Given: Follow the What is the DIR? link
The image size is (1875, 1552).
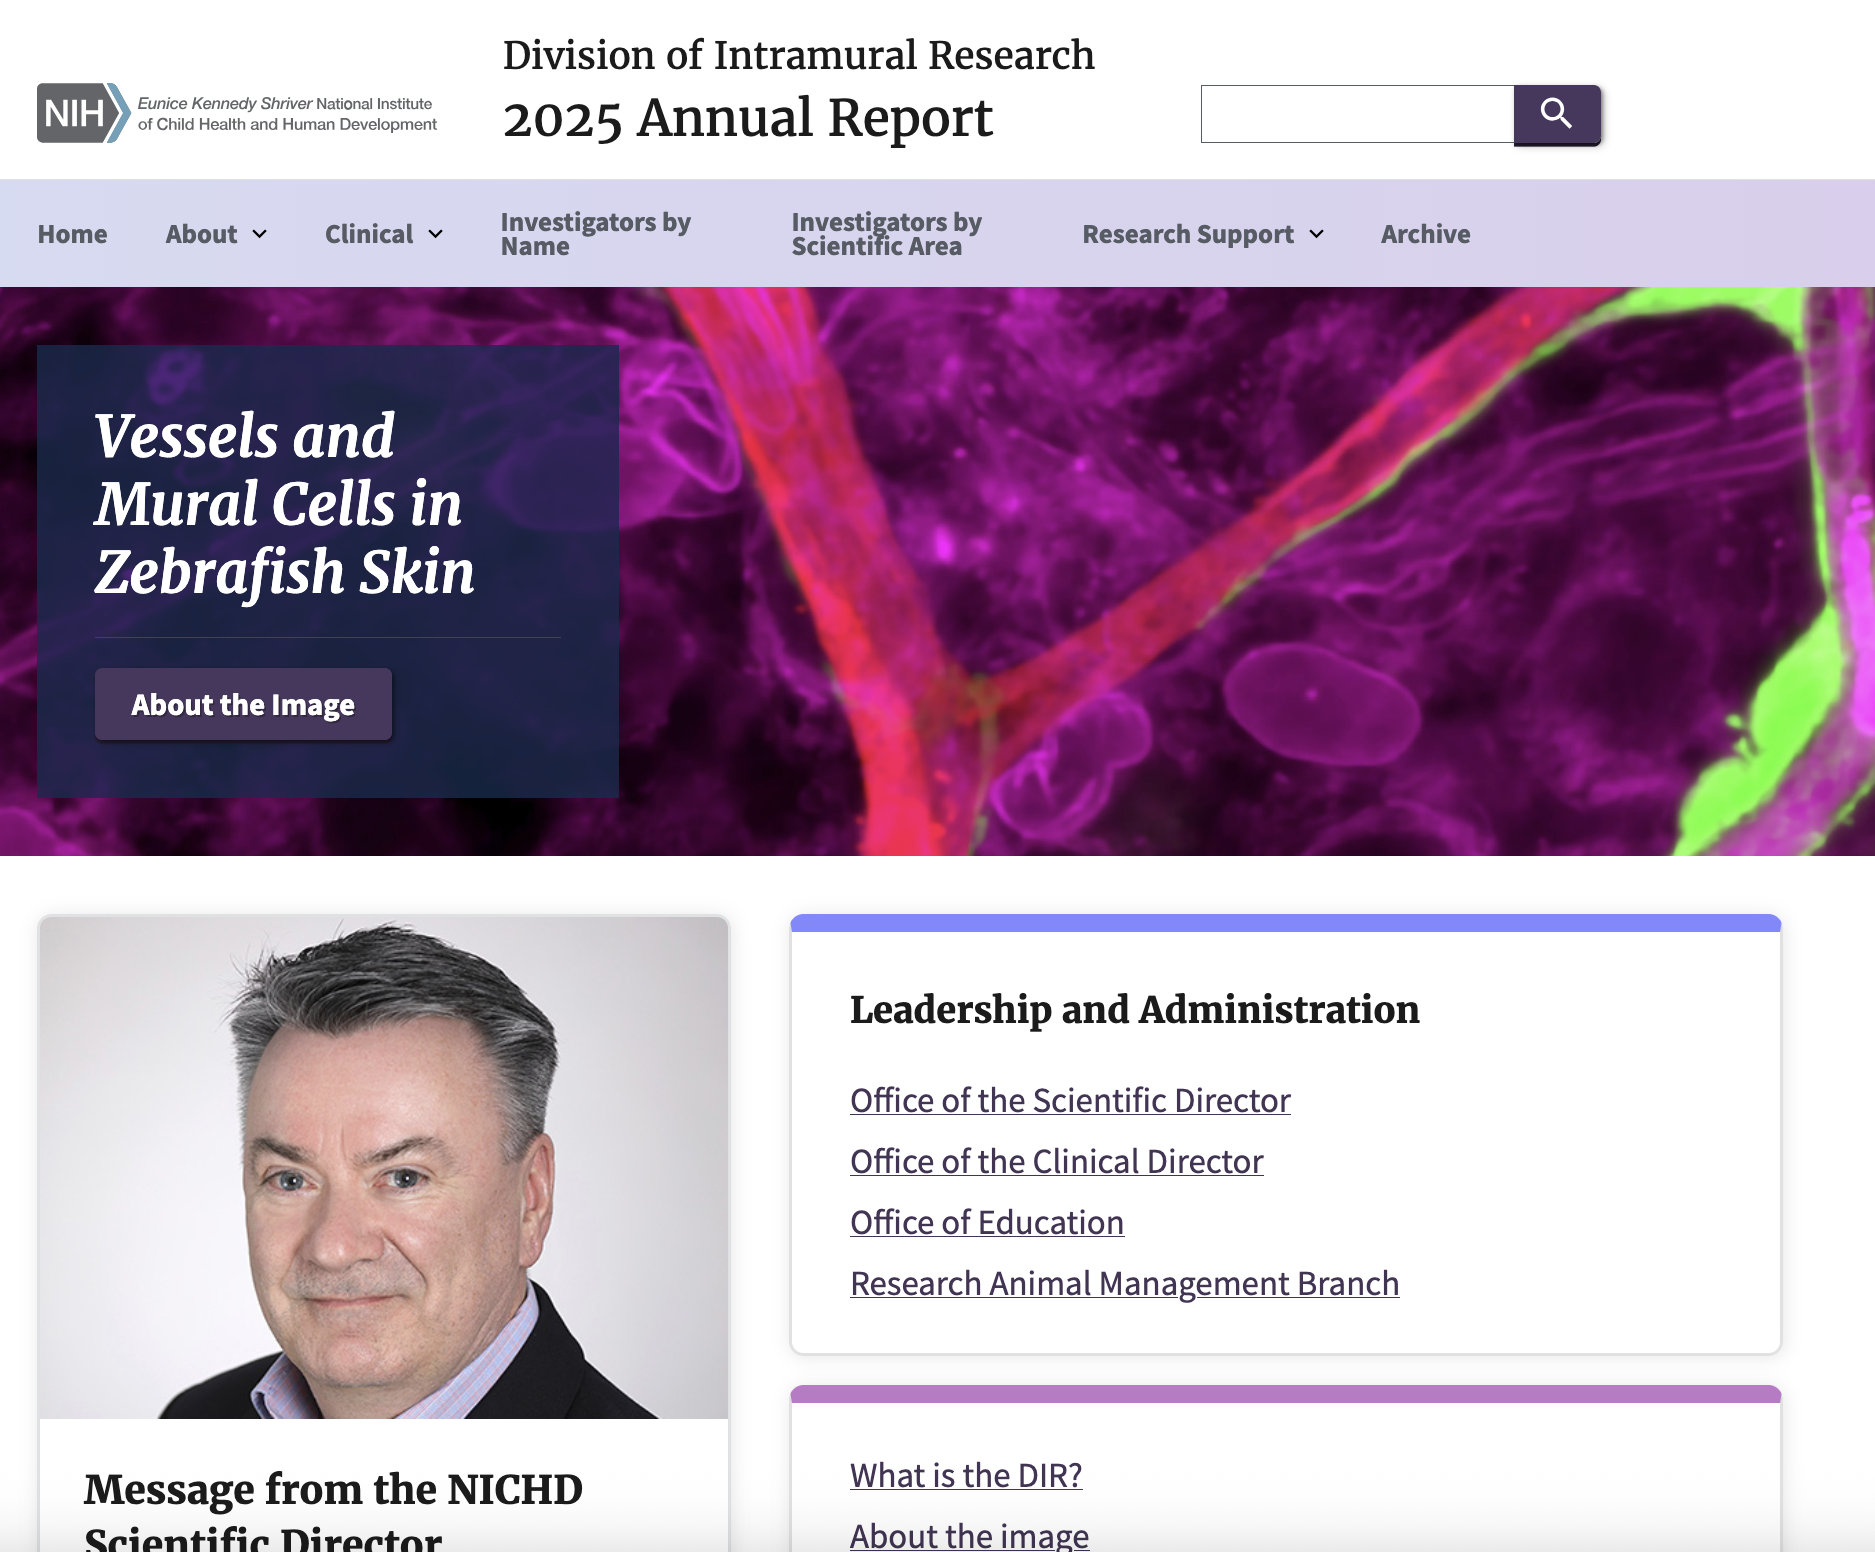Looking at the screenshot, I should (x=966, y=1475).
